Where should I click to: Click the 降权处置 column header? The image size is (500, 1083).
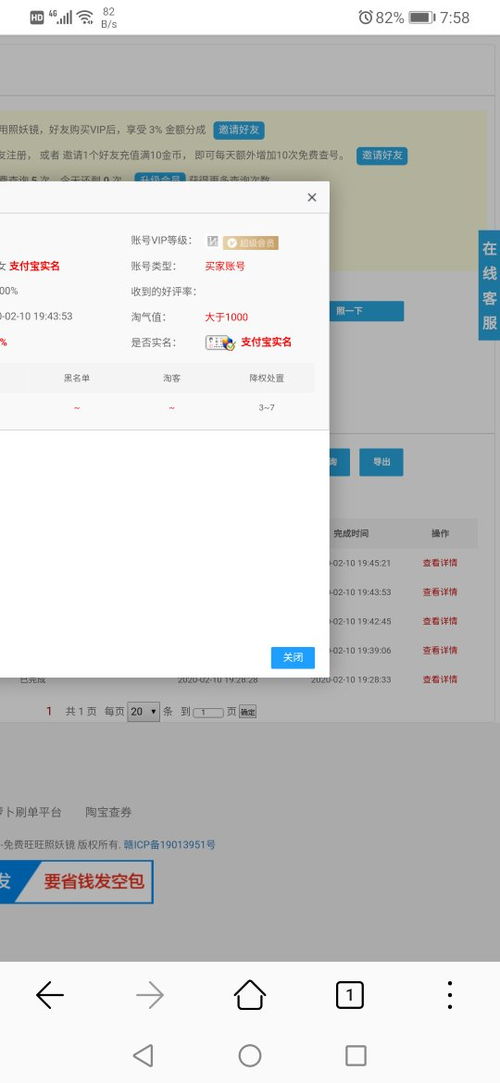point(267,378)
